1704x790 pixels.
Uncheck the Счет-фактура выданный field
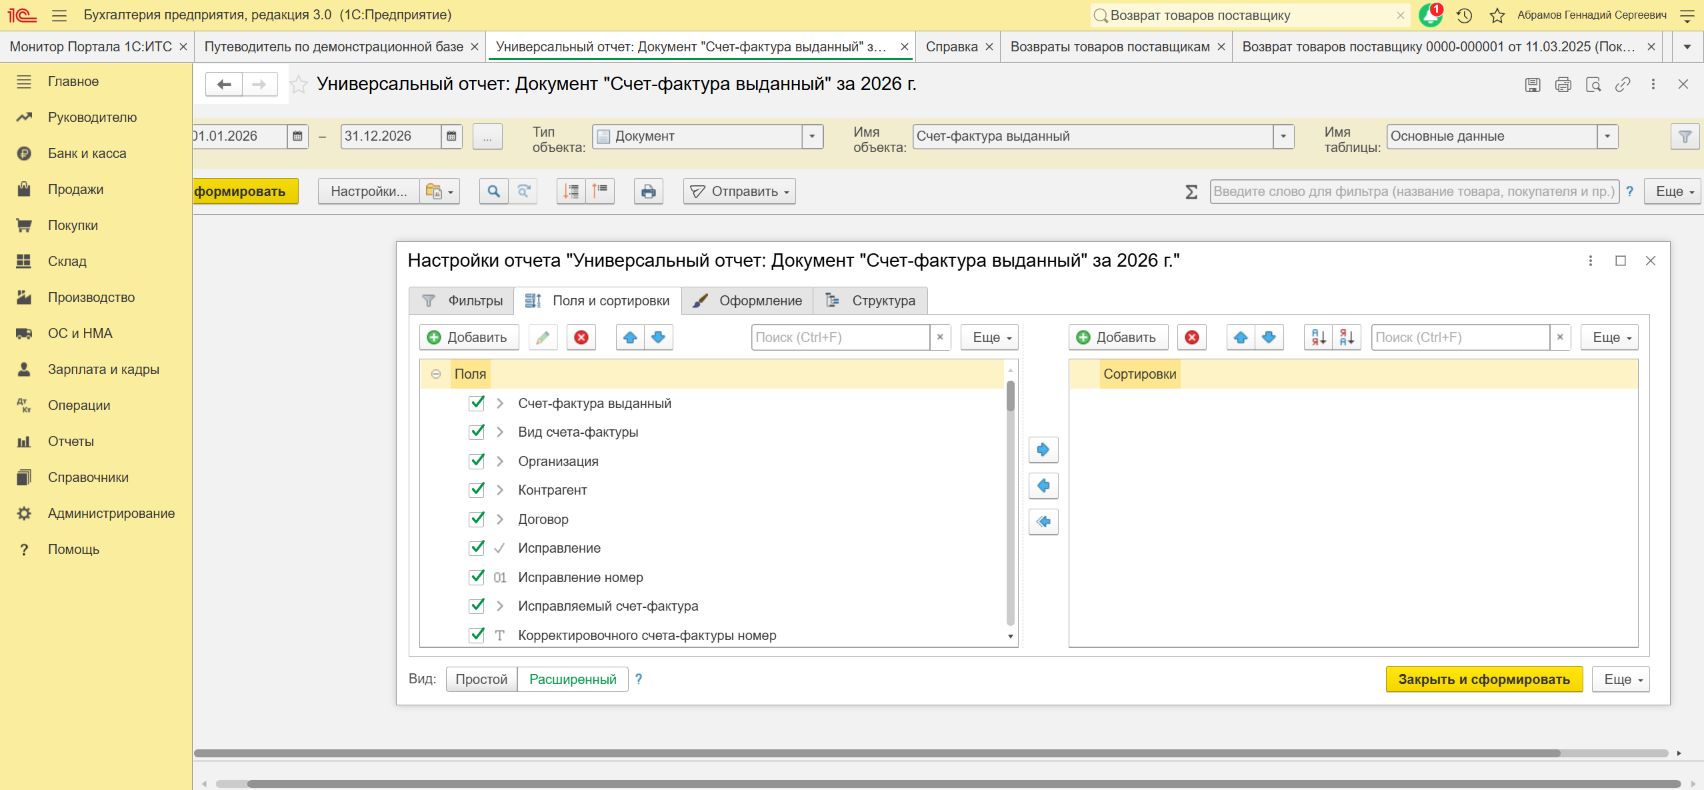click(x=477, y=403)
